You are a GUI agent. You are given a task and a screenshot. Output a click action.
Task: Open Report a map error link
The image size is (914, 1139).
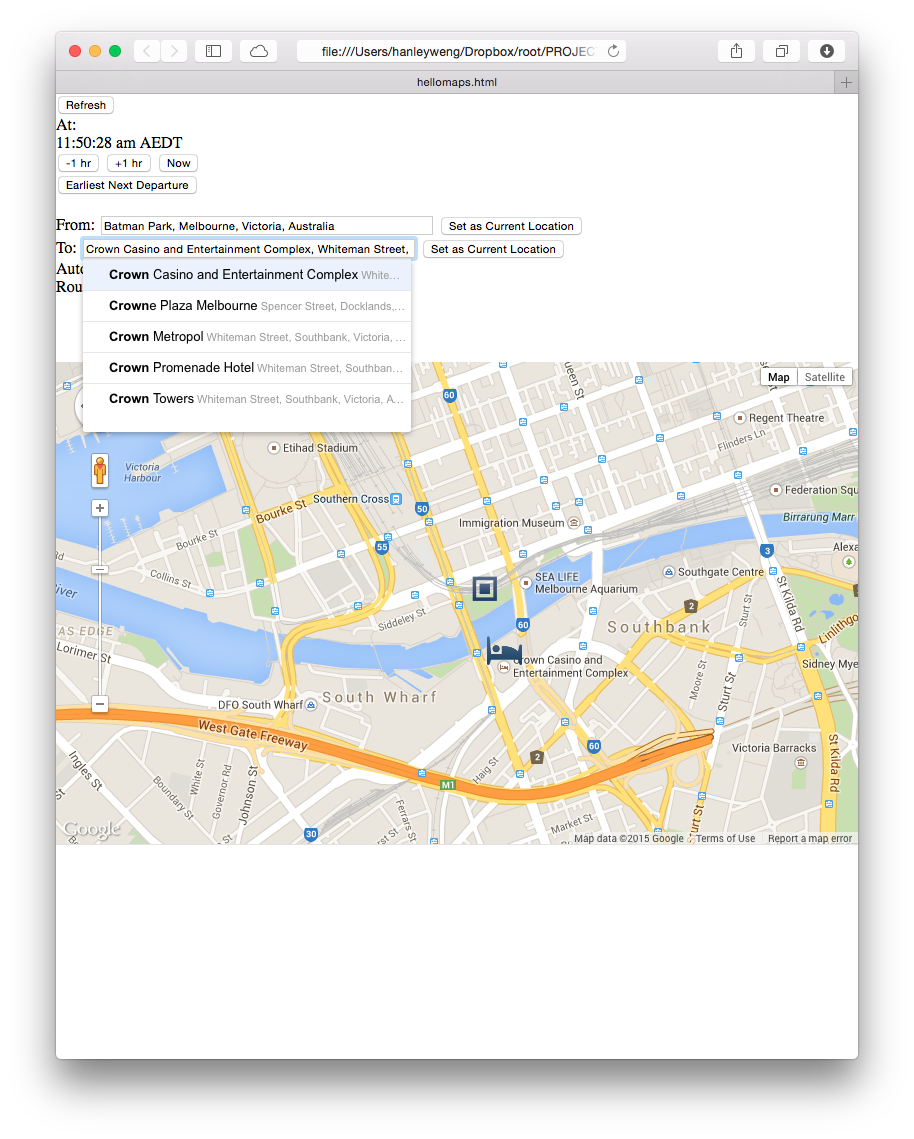pos(809,838)
